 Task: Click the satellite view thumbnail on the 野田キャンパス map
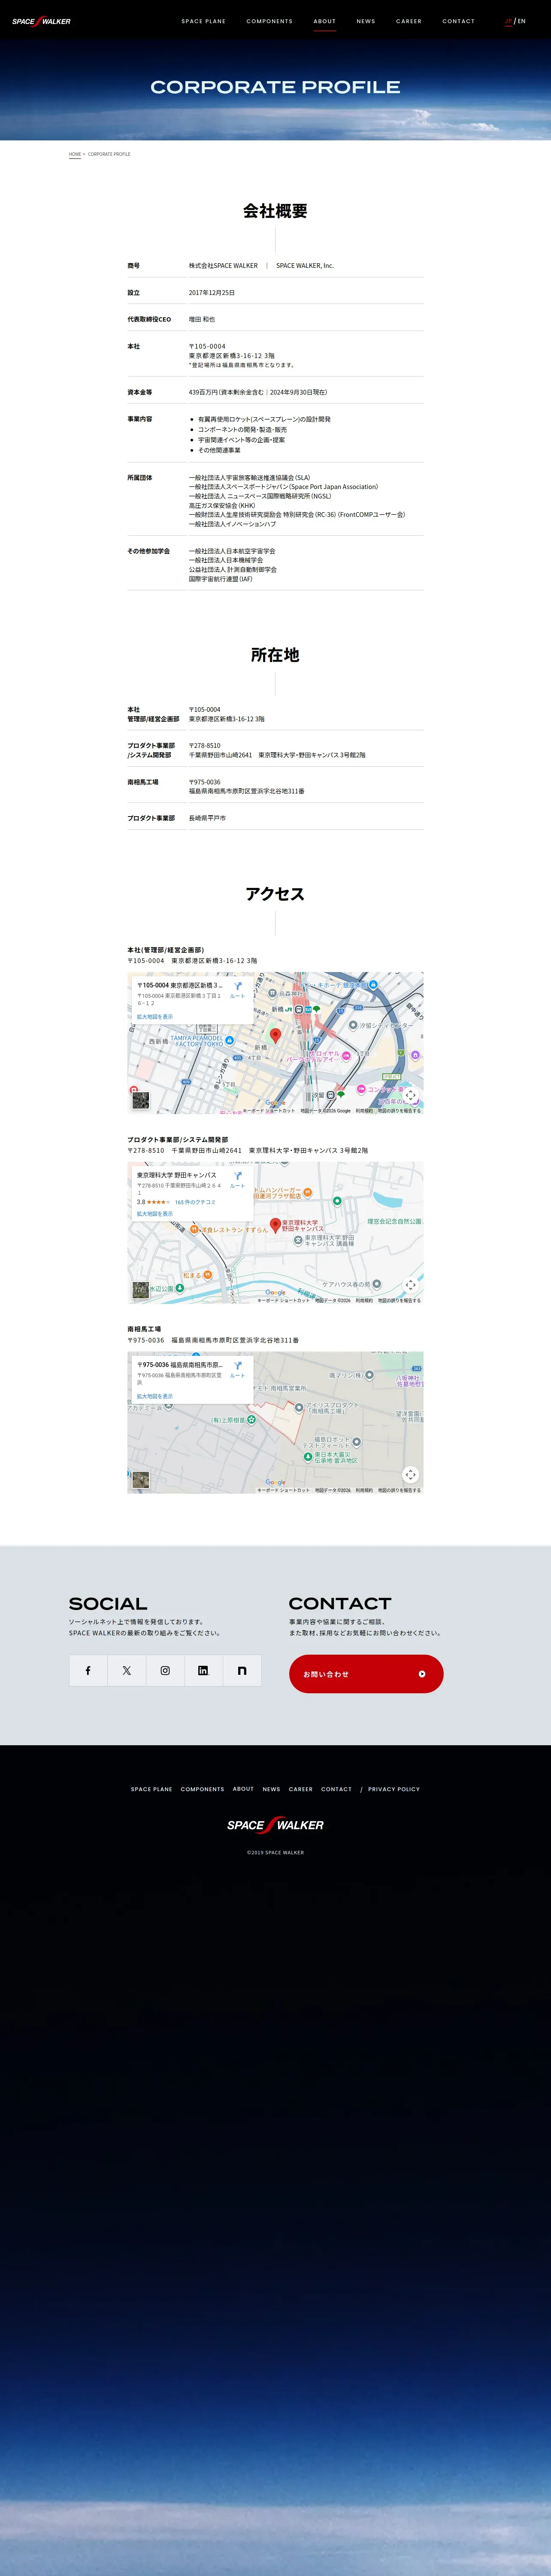point(141,1290)
